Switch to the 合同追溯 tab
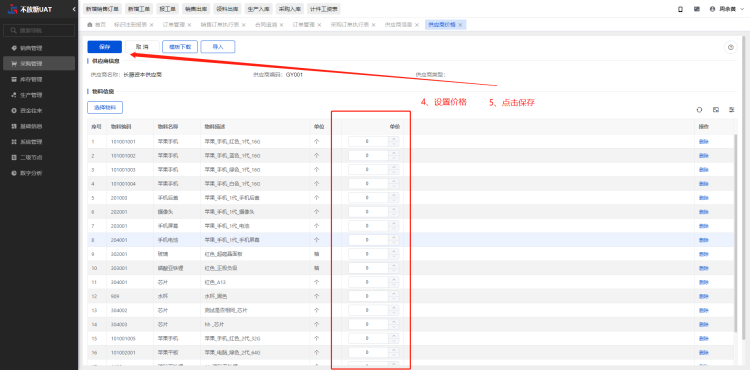Image resolution: width=750 pixels, height=370 pixels. [x=265, y=24]
